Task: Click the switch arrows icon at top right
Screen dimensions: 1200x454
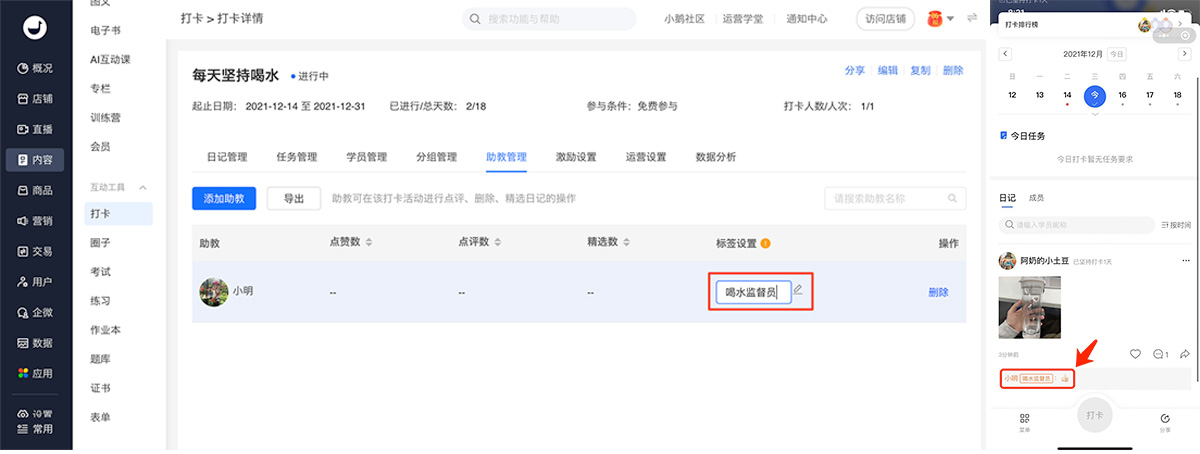Action: pyautogui.click(x=972, y=18)
